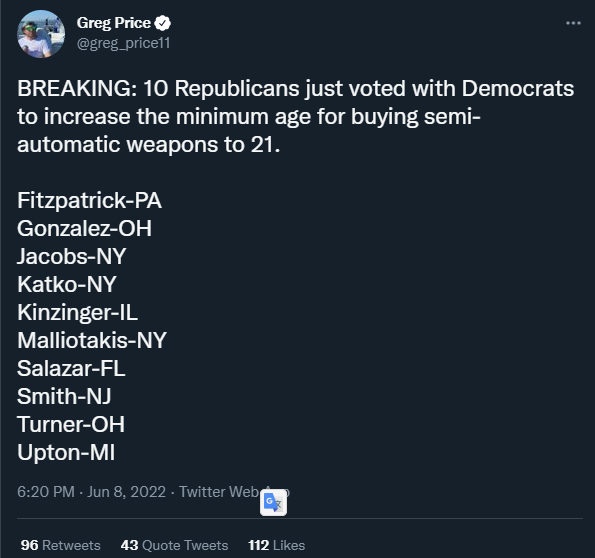This screenshot has width=595, height=558.
Task: Open Greg Price's profile picture
Action: point(41,34)
